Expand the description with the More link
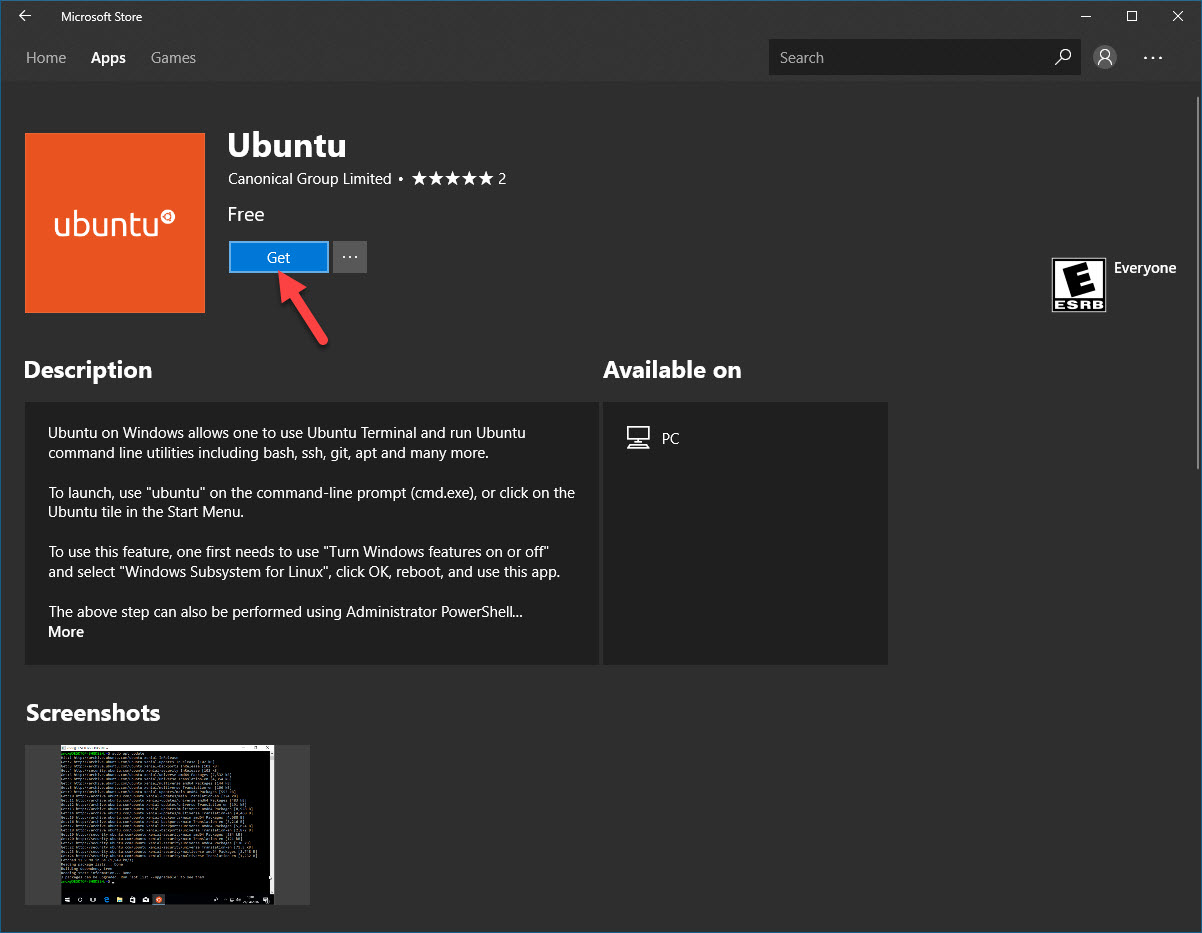1202x933 pixels. point(66,631)
